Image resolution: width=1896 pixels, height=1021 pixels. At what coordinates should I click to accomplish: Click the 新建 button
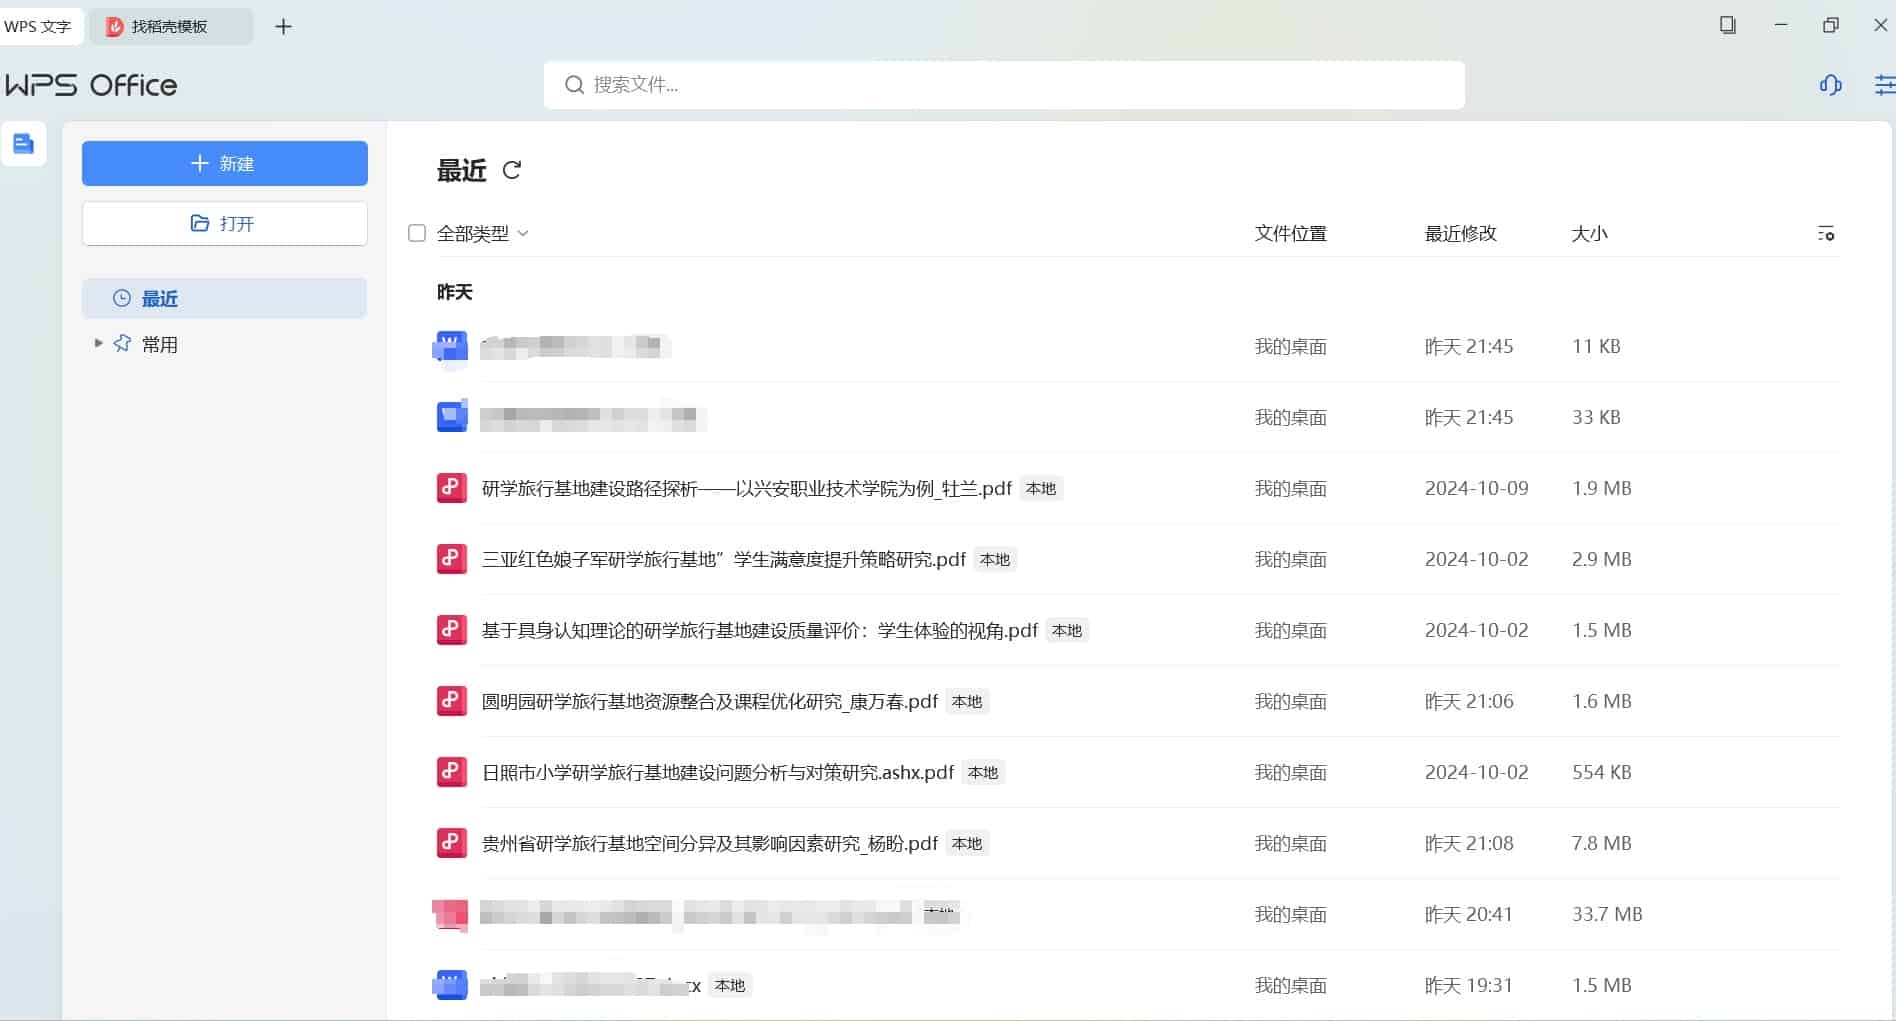pos(224,163)
